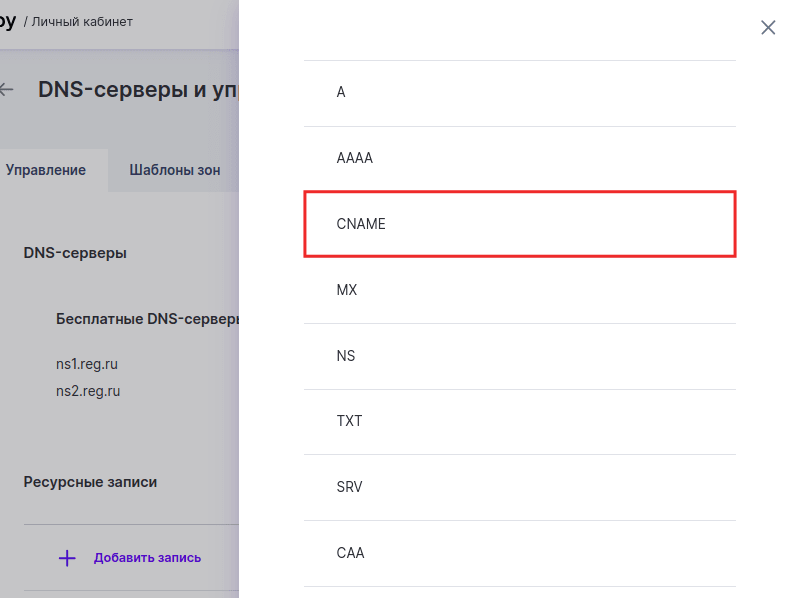Click the ns1.reg.ru server entry
Image resolution: width=791 pixels, height=598 pixels.
87,364
